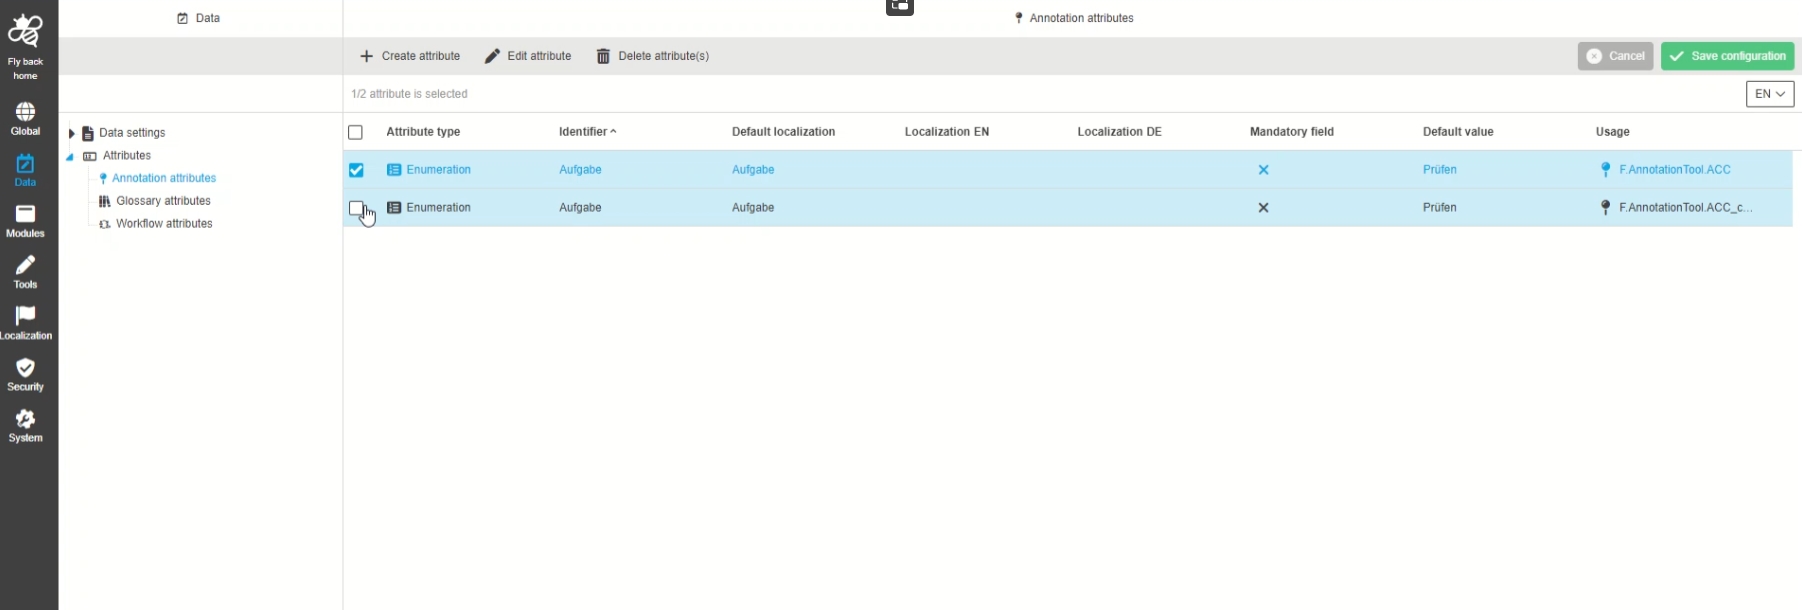Click the Data calendar icon in header
Viewport: 1802px width, 610px height.
tap(182, 18)
